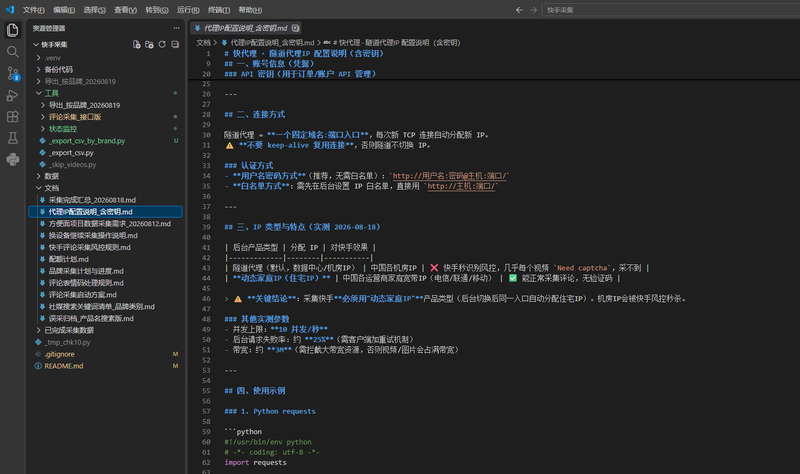The height and width of the screenshot is (474, 800).
Task: Click the 快手采集 command center search box
Action: pos(670,10)
